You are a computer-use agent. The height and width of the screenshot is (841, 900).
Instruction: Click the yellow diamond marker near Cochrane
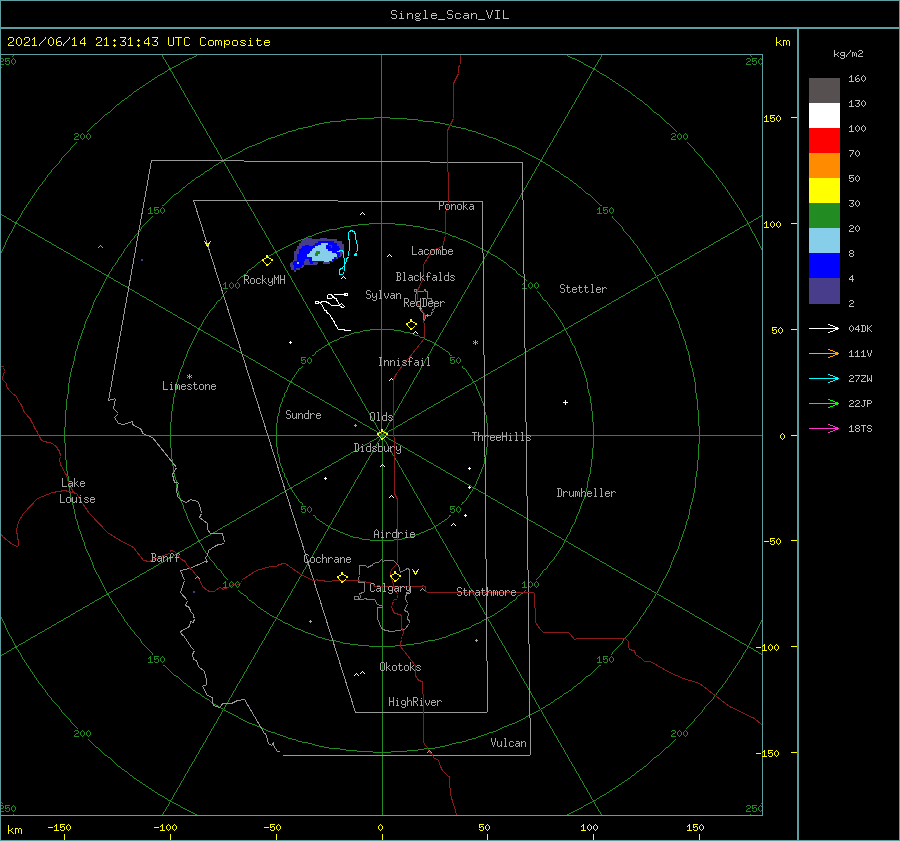coord(342,577)
